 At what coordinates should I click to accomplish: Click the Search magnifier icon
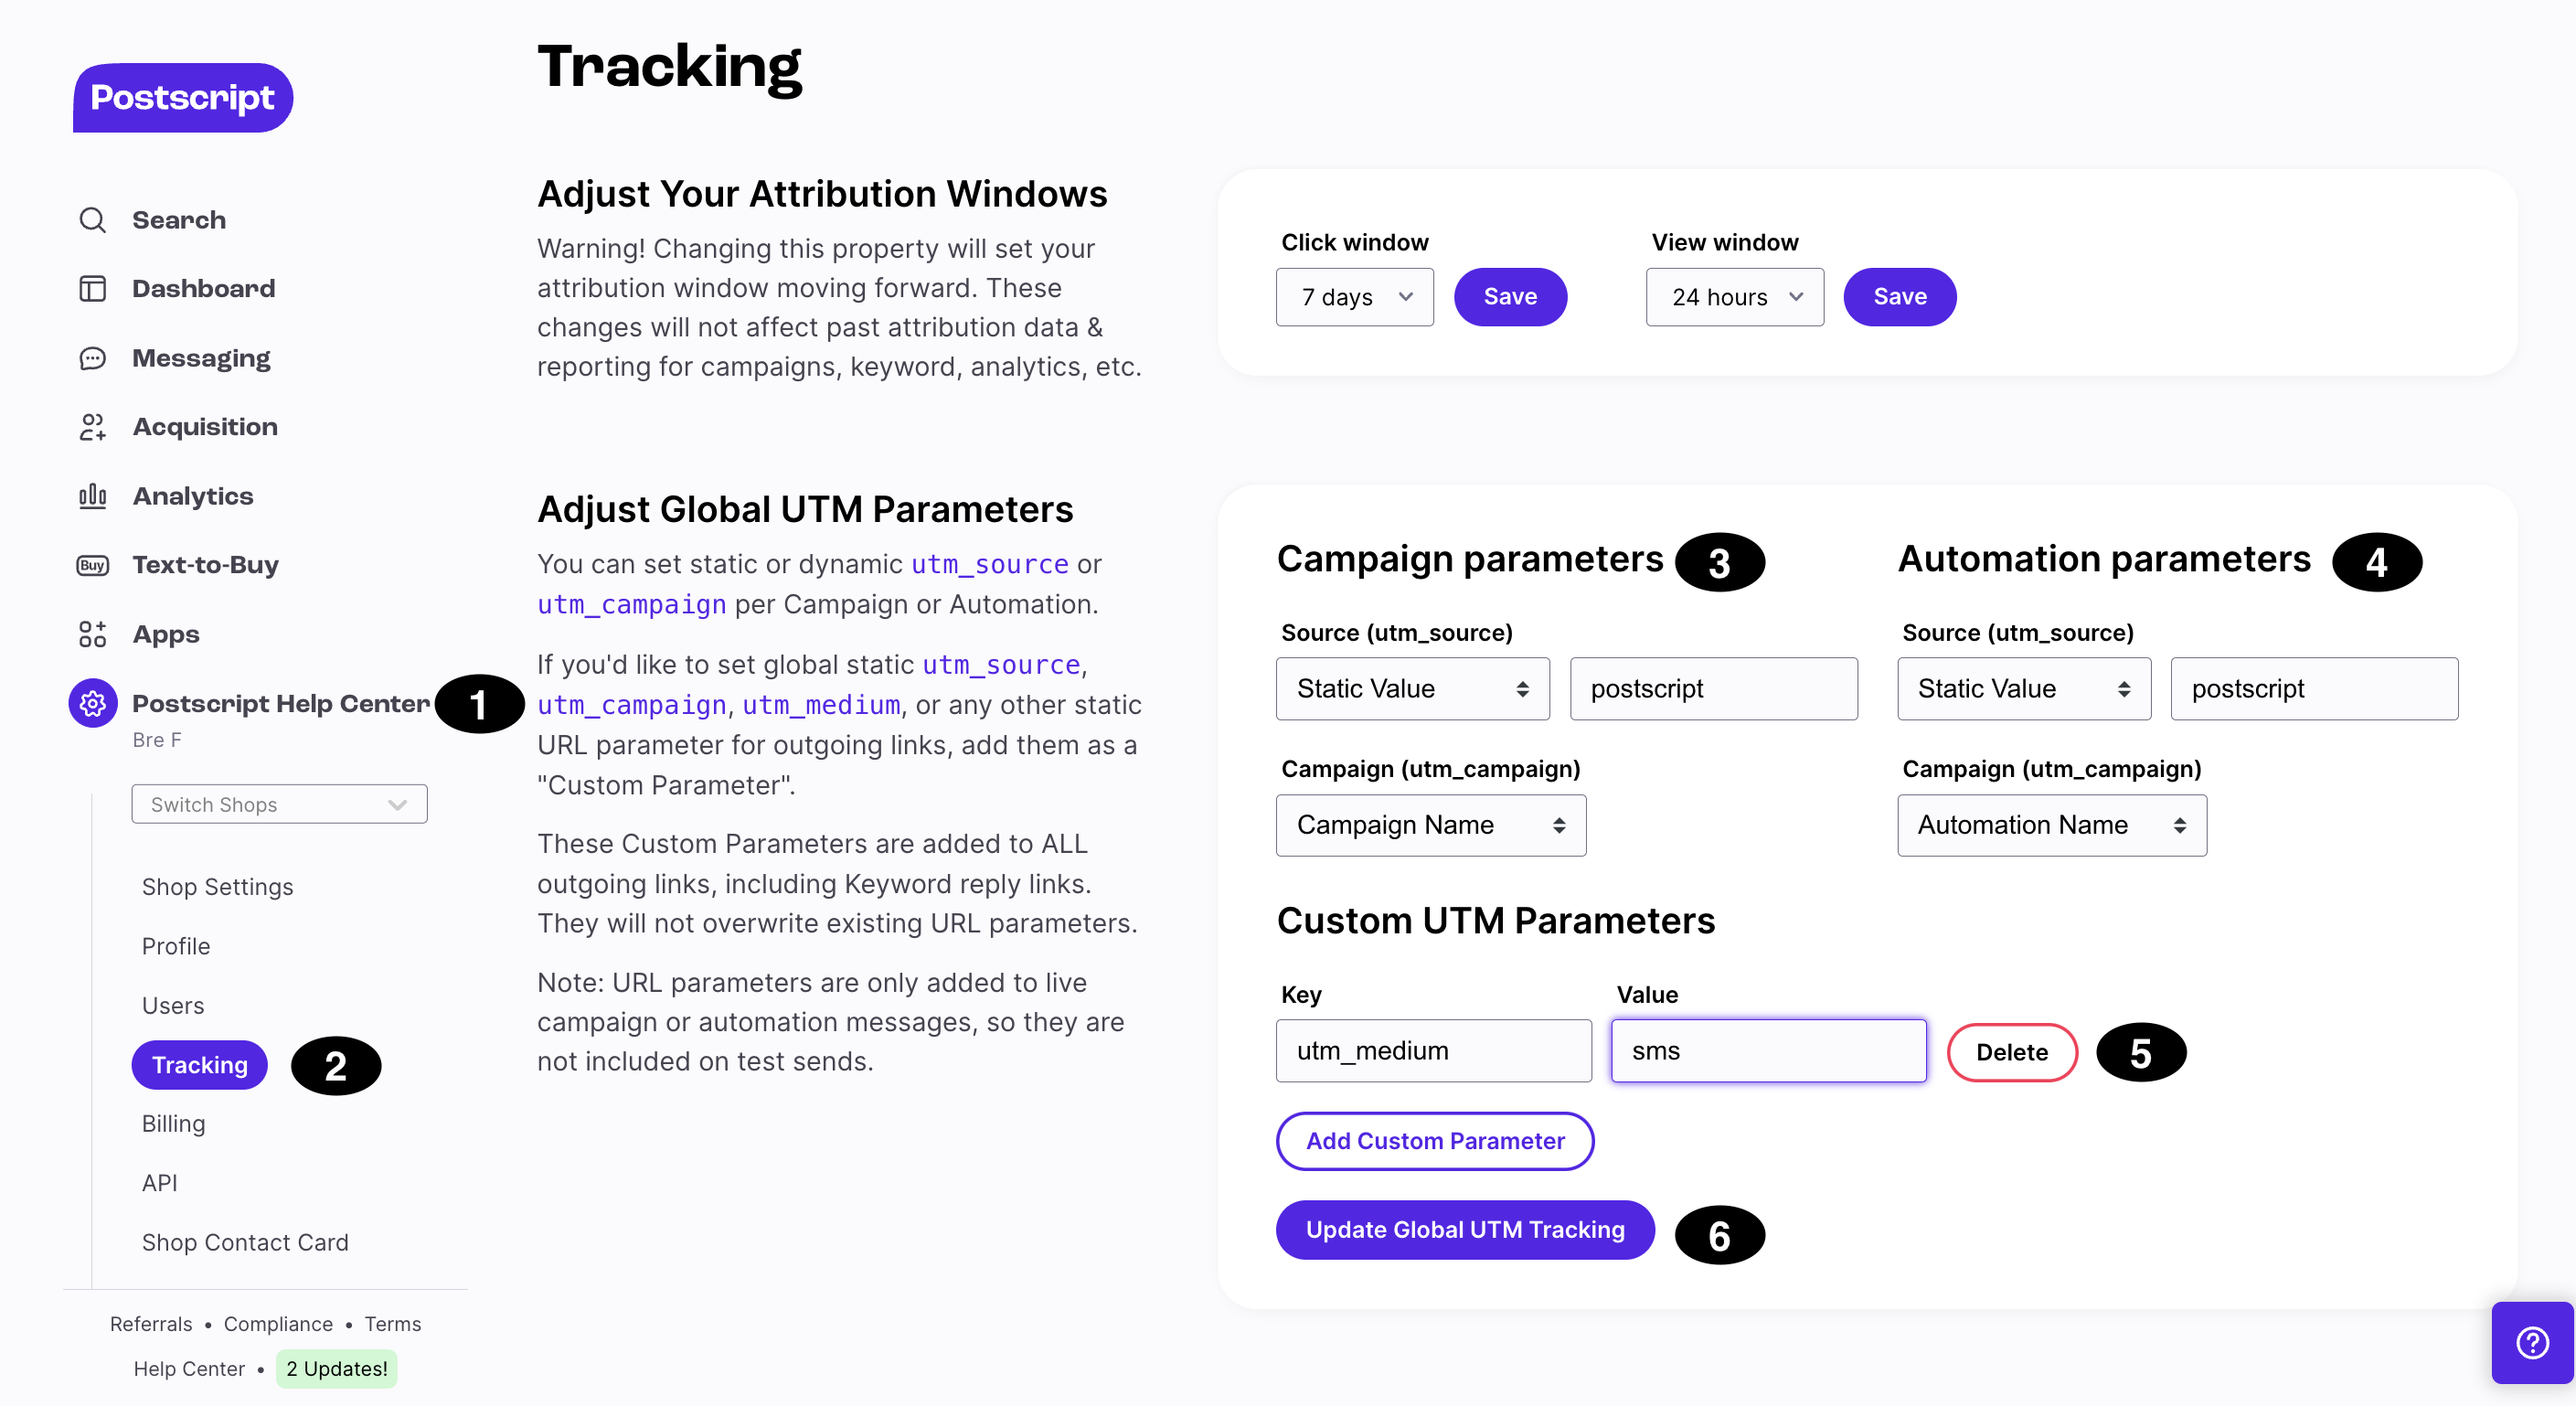(x=92, y=220)
